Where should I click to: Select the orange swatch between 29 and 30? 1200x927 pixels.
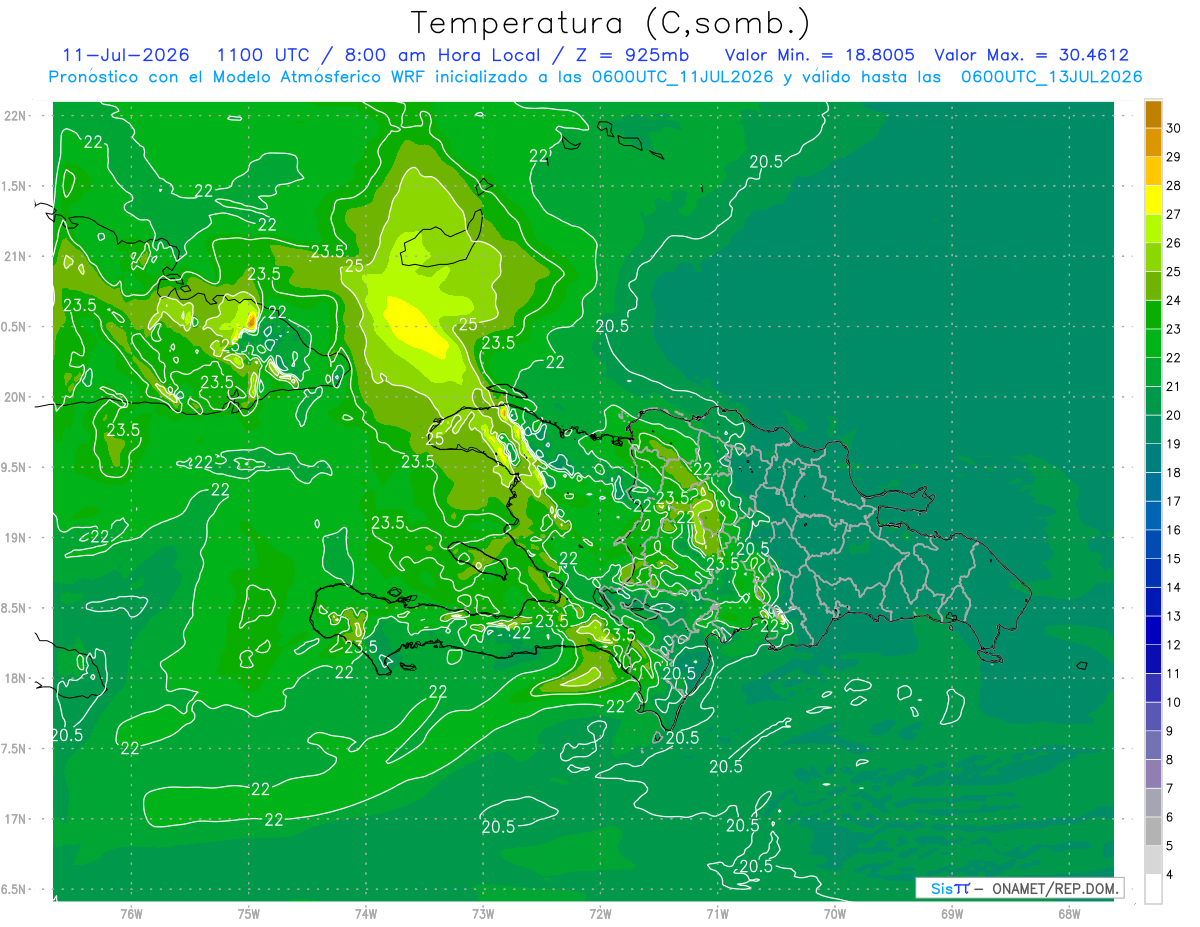click(x=1153, y=142)
